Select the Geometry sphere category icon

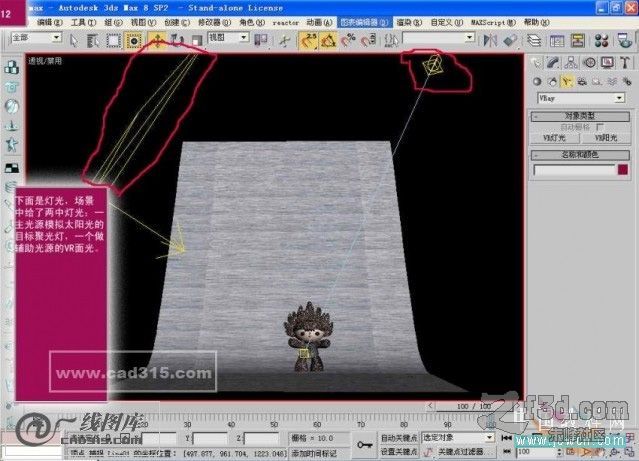coord(537,82)
